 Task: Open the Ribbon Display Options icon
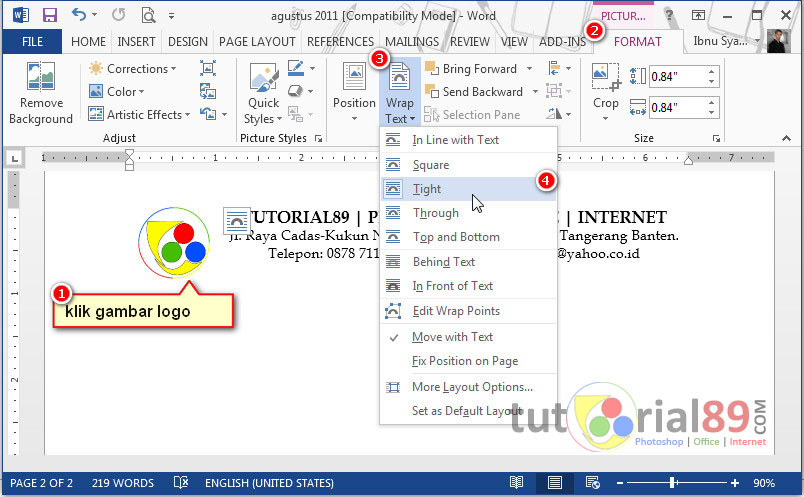point(698,15)
